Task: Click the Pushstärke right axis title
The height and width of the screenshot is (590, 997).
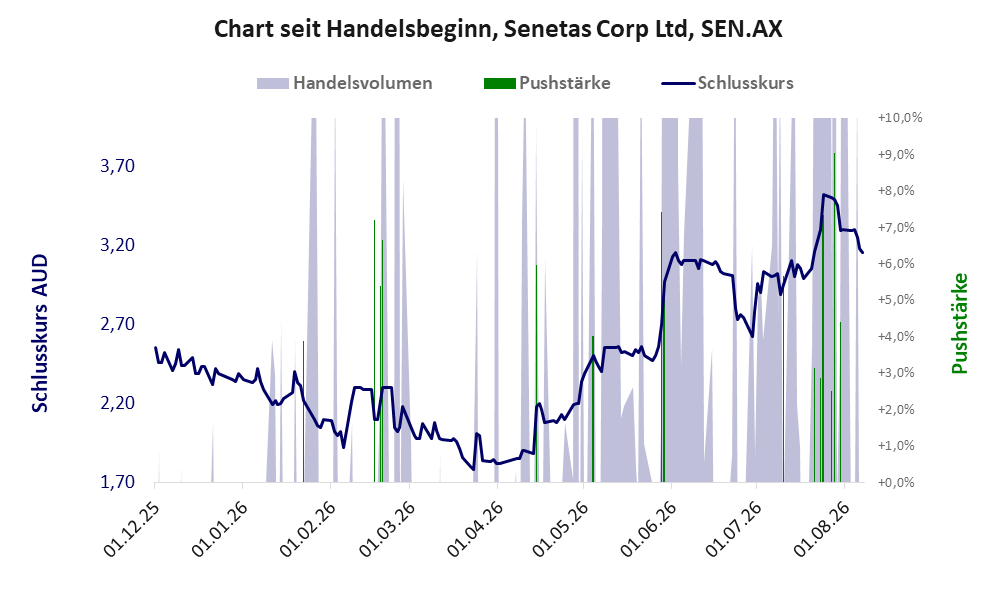Action: tap(959, 324)
